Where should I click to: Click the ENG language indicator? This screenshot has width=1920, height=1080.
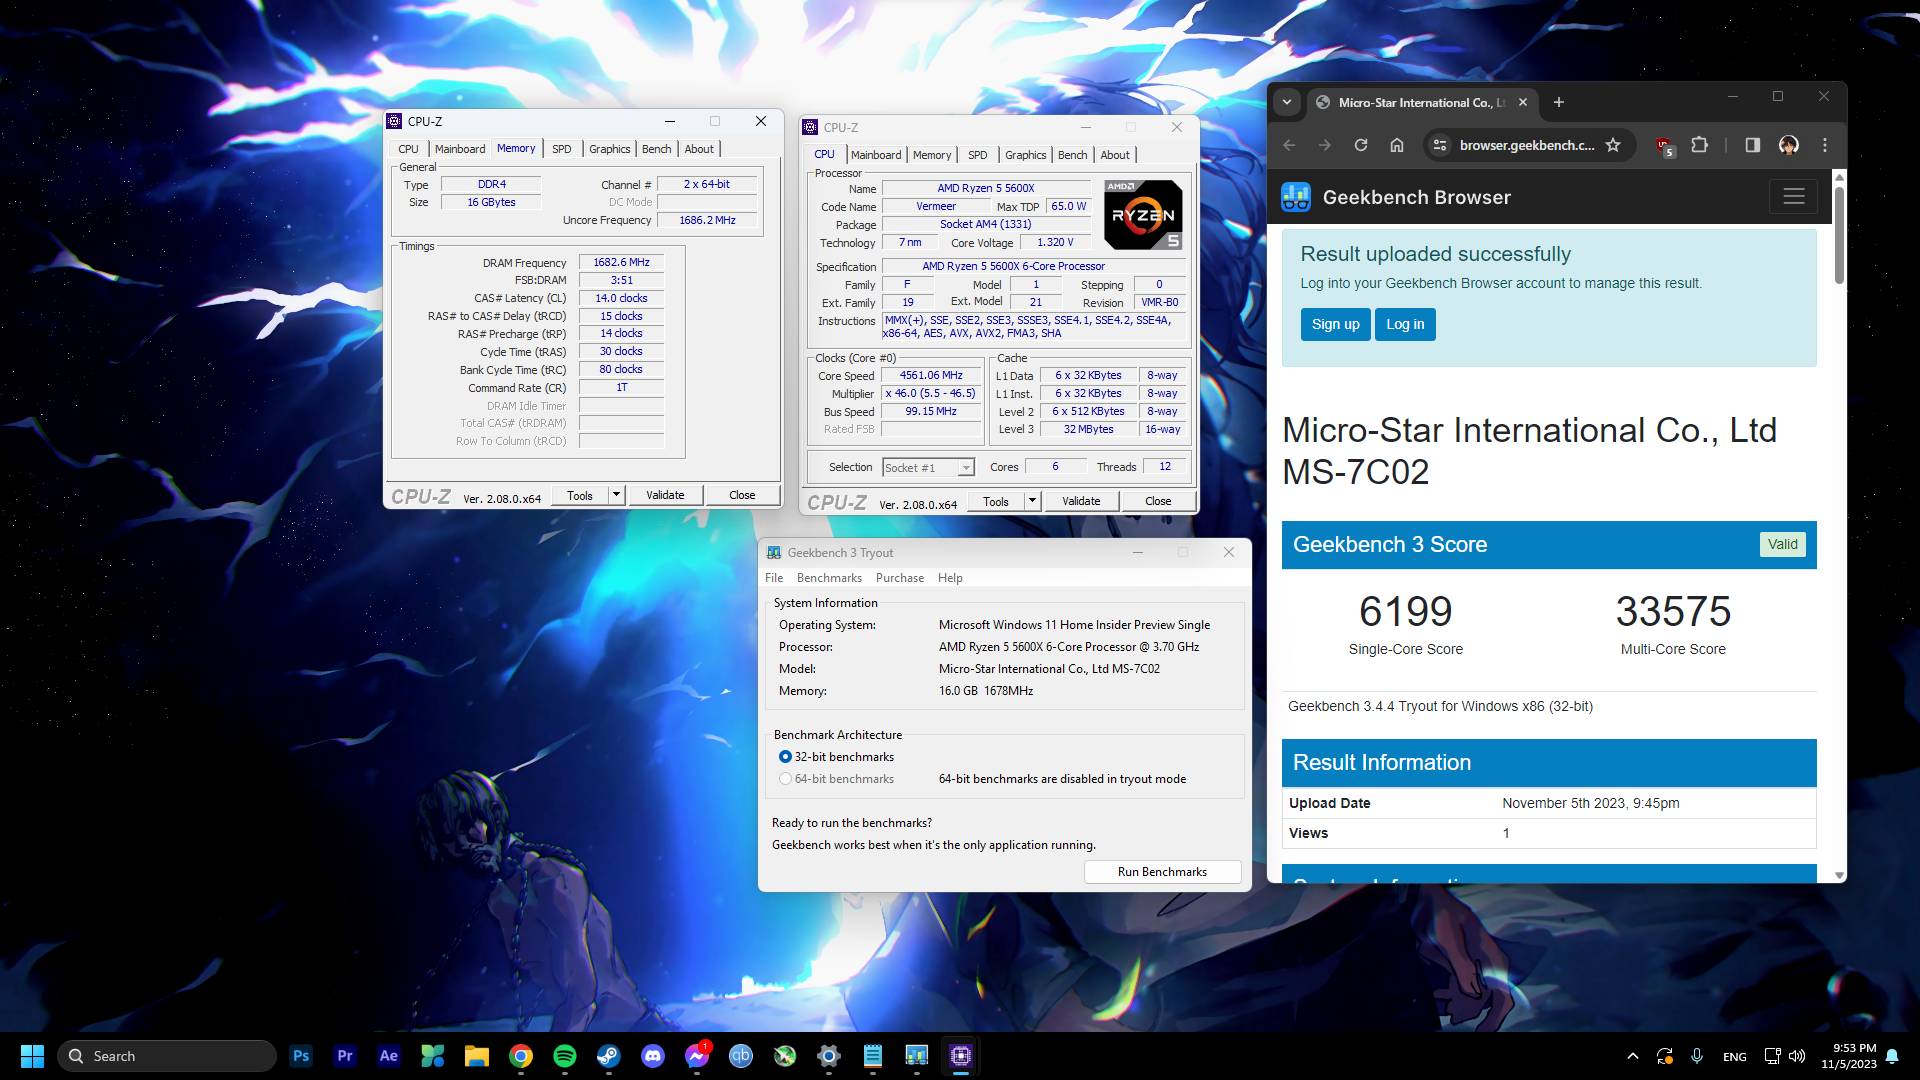[1735, 1056]
